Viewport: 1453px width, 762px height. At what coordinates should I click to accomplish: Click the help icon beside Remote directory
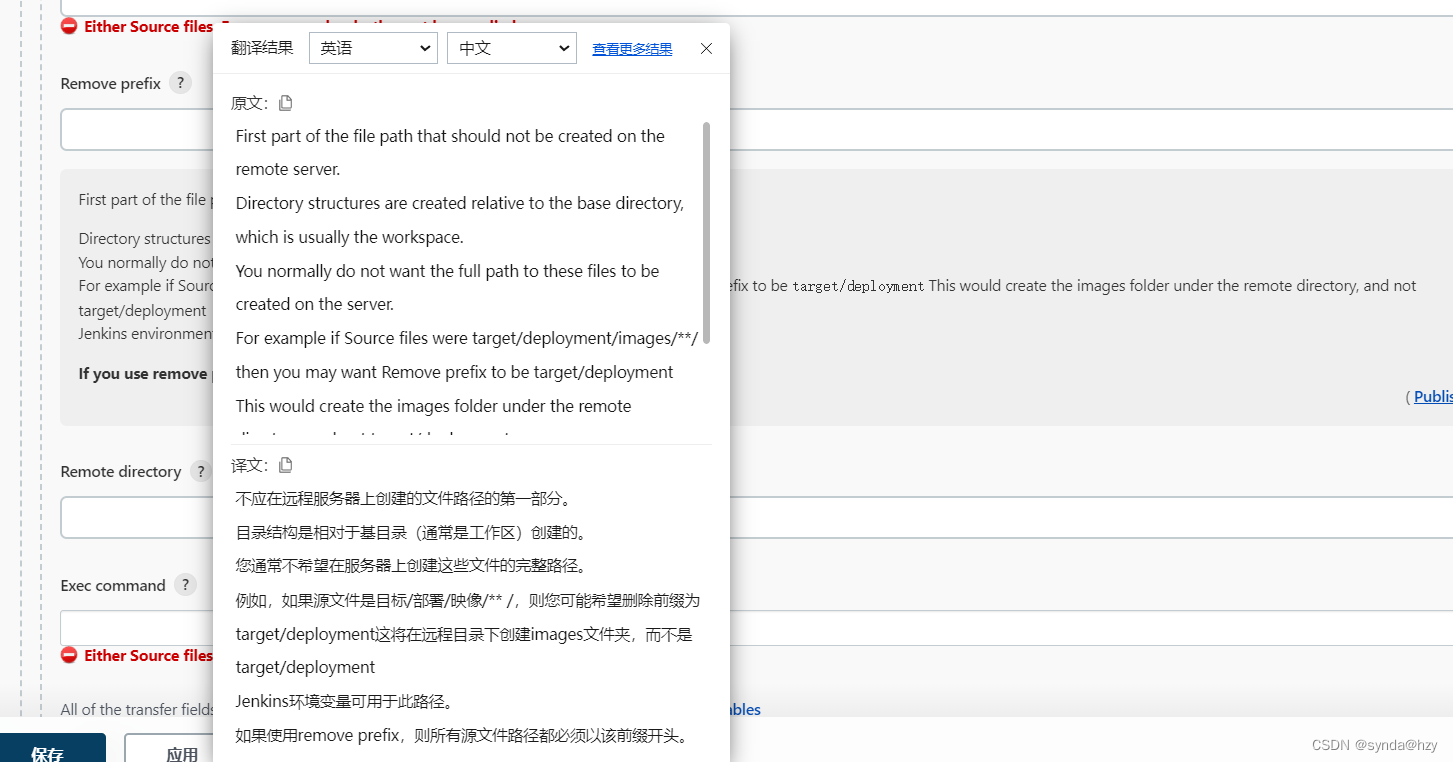pos(200,471)
